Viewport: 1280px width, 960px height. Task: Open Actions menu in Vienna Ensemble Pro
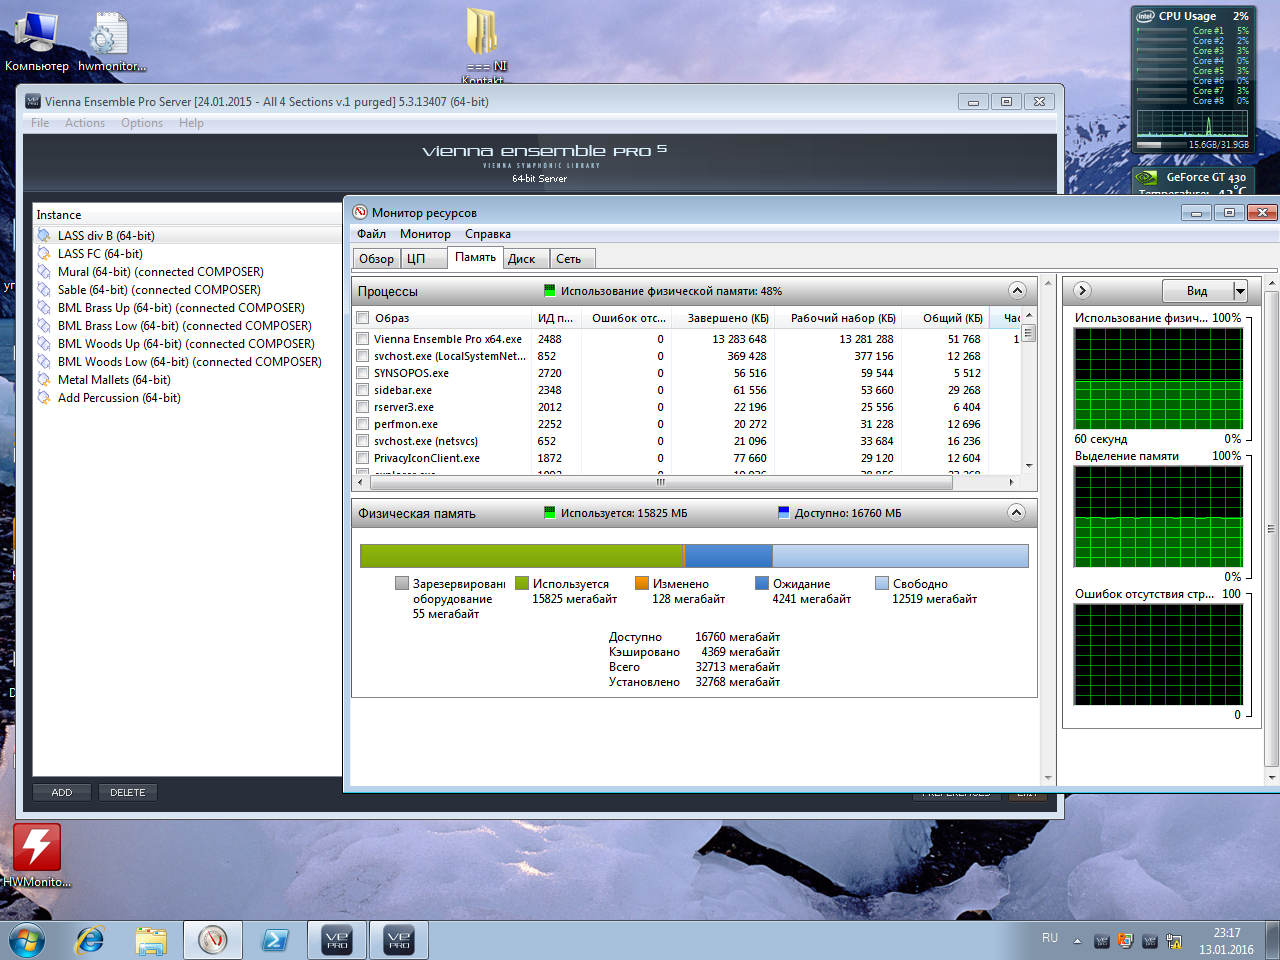point(85,123)
